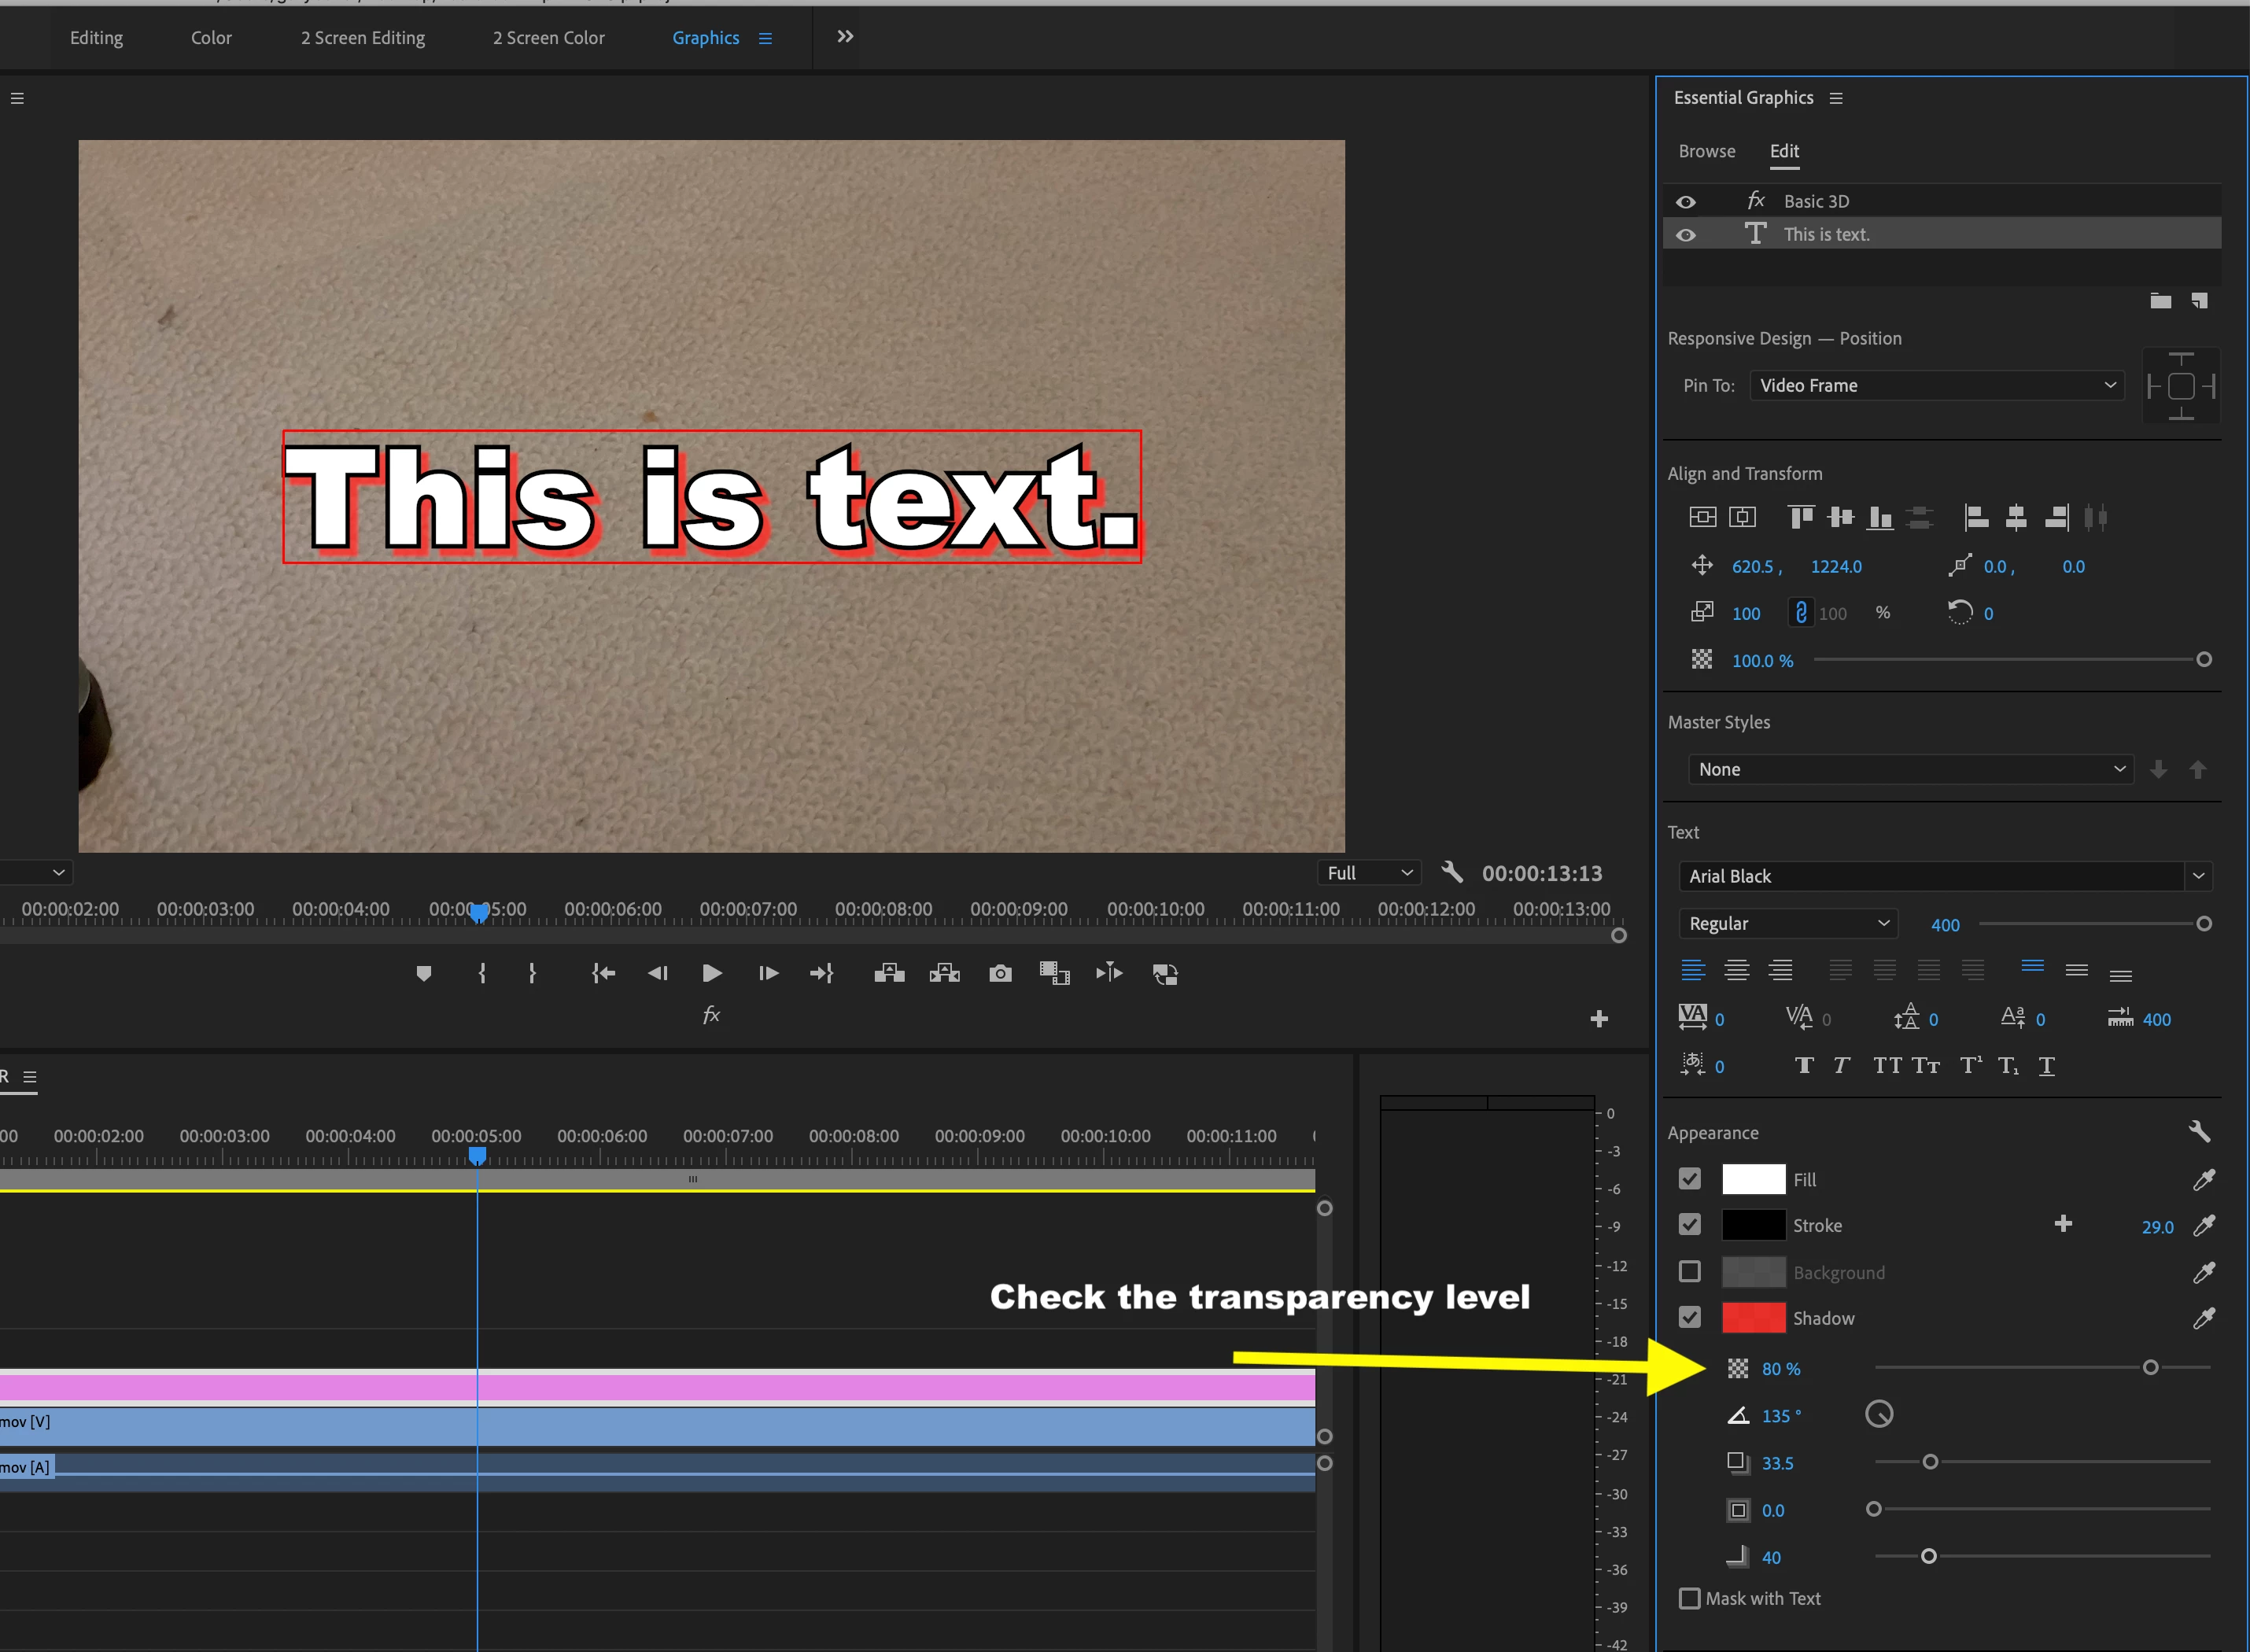
Task: Open timeline sequence panel menu
Action: click(x=30, y=1077)
